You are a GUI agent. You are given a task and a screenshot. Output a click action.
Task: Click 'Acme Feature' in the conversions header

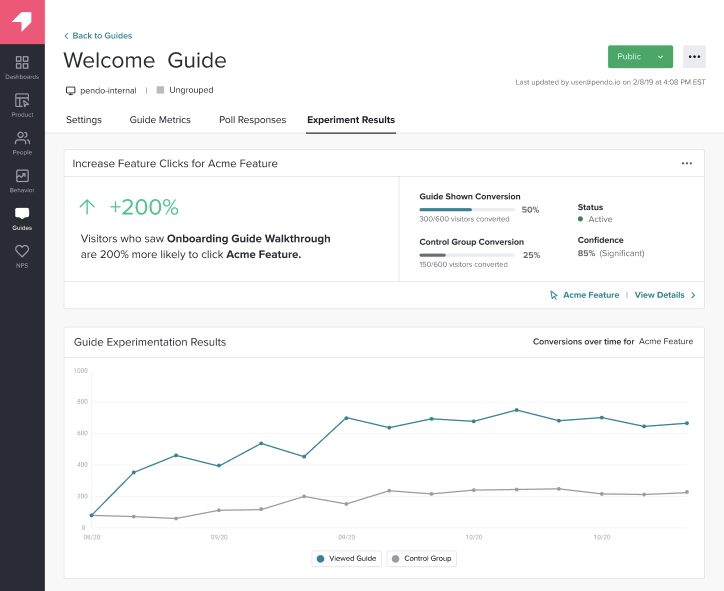666,341
